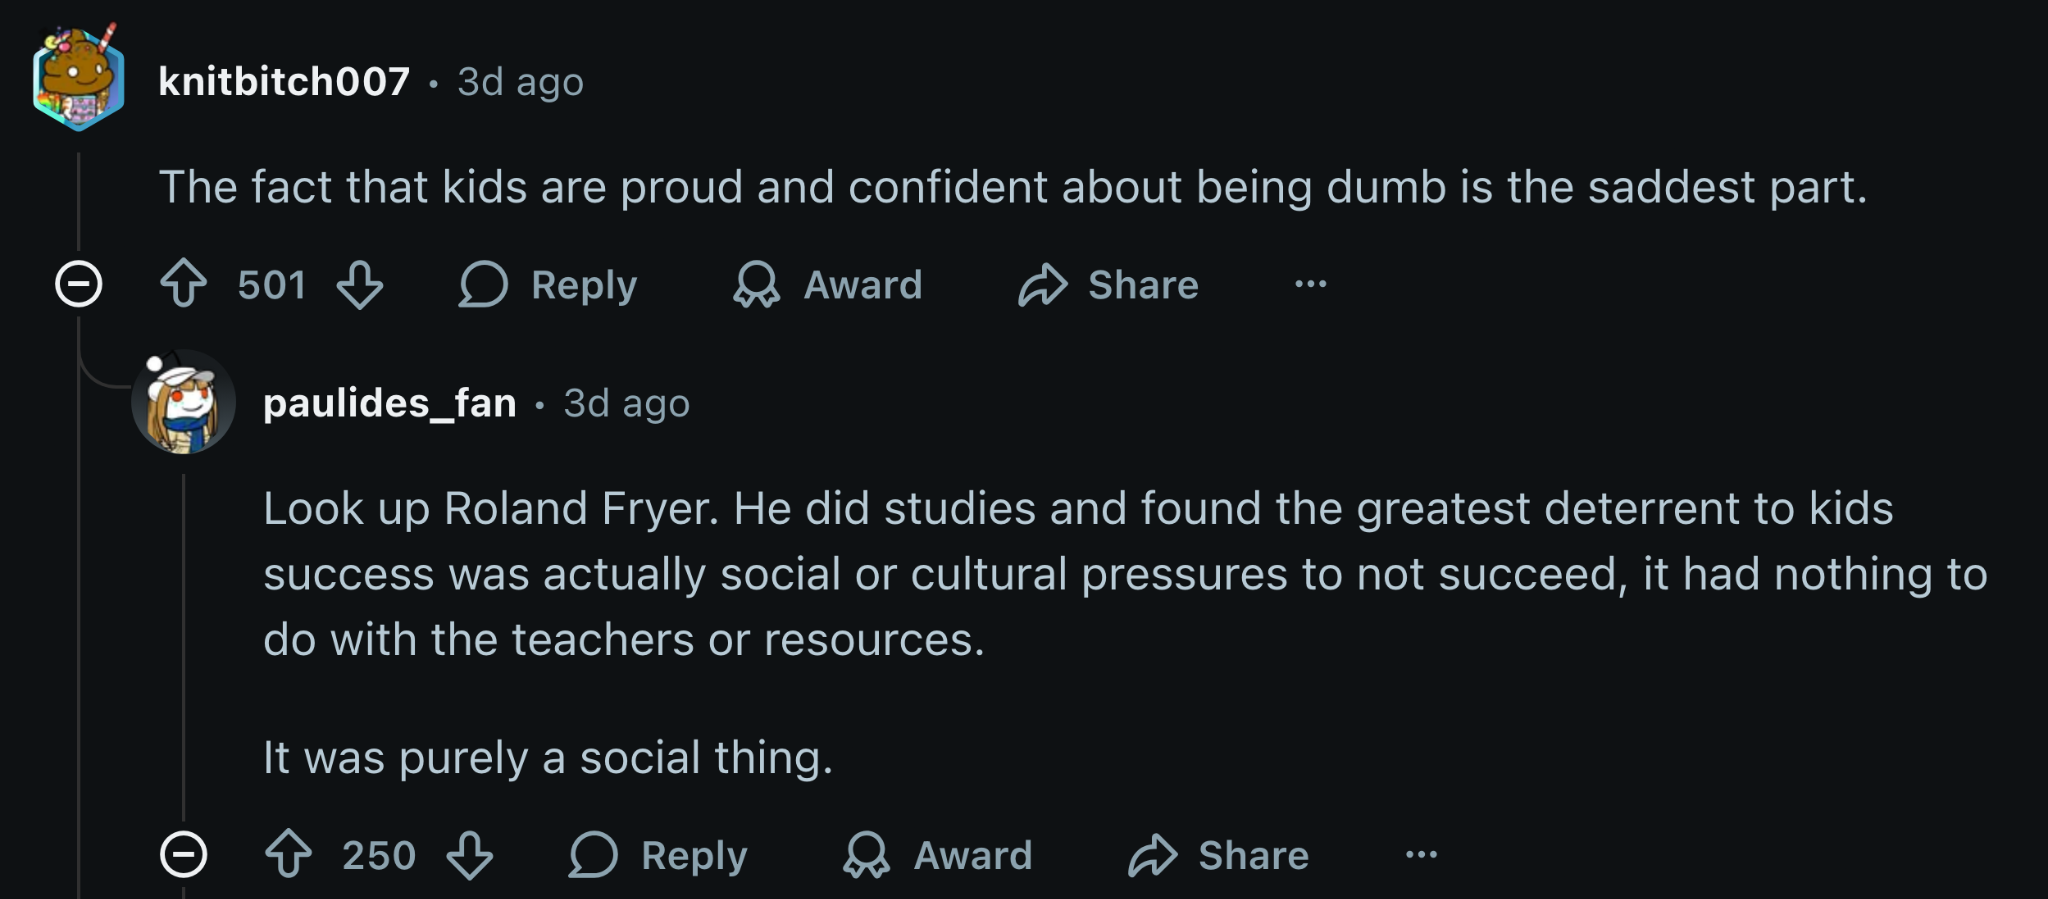Reply to knitbitch007's comment
This screenshot has width=2048, height=899.
548,285
